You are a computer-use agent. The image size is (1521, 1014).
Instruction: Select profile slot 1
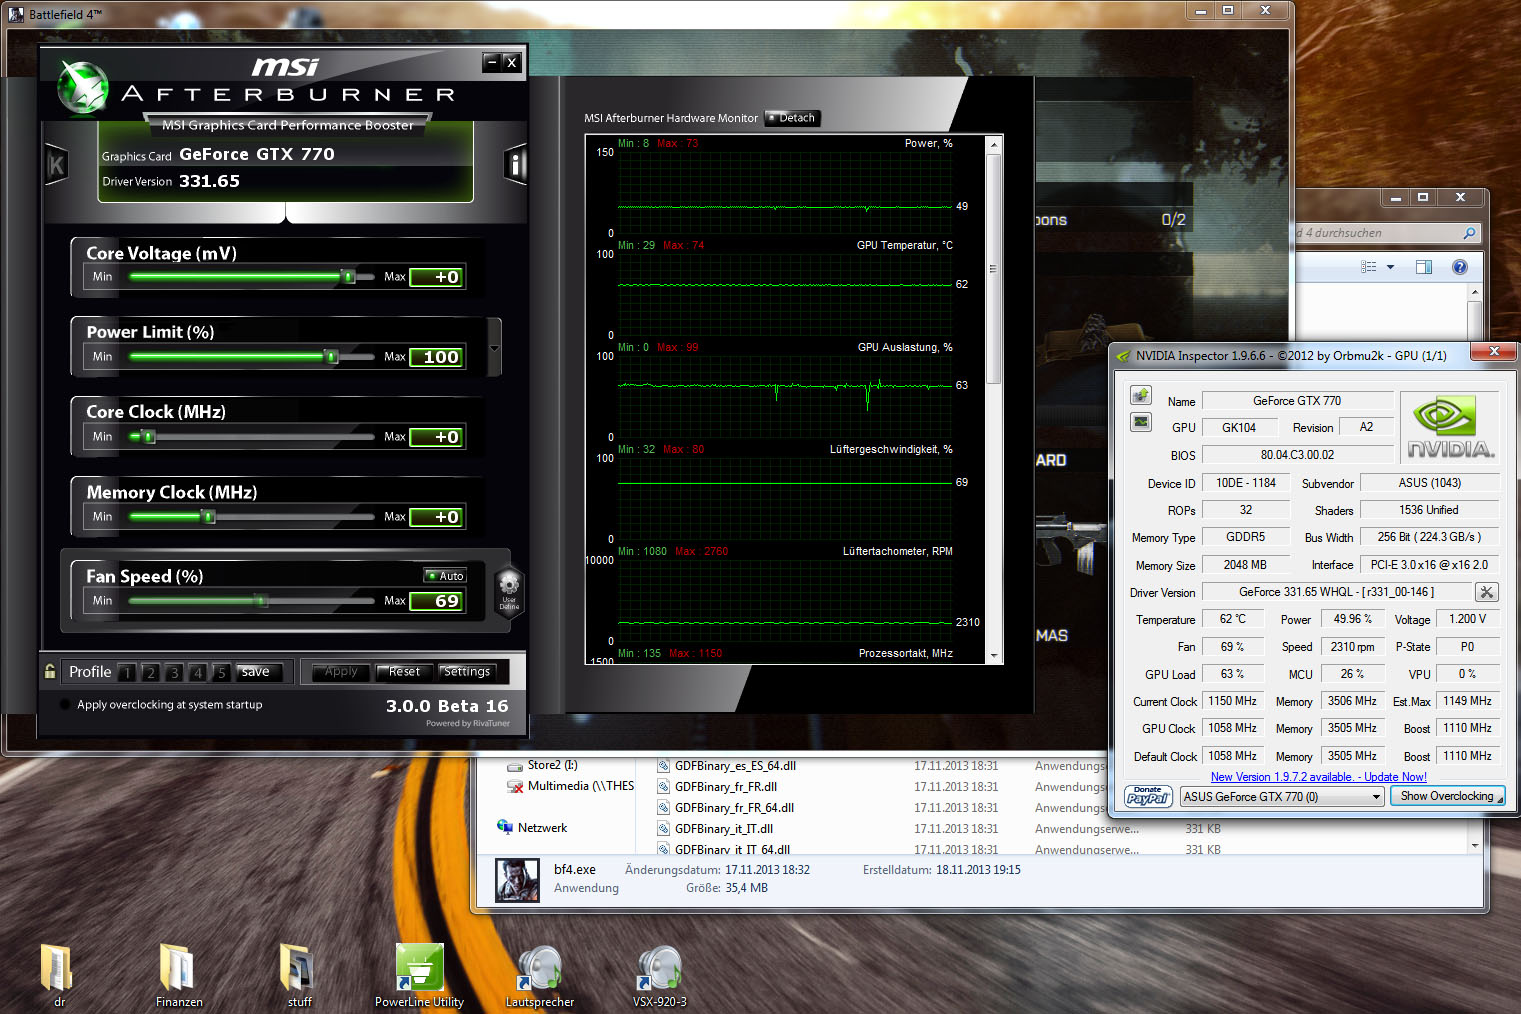[127, 672]
